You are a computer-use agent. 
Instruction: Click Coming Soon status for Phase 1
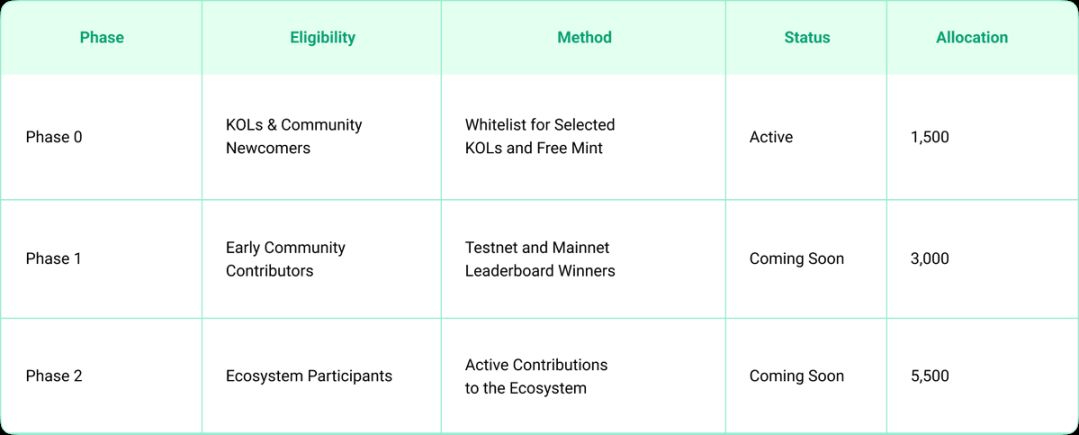[797, 259]
